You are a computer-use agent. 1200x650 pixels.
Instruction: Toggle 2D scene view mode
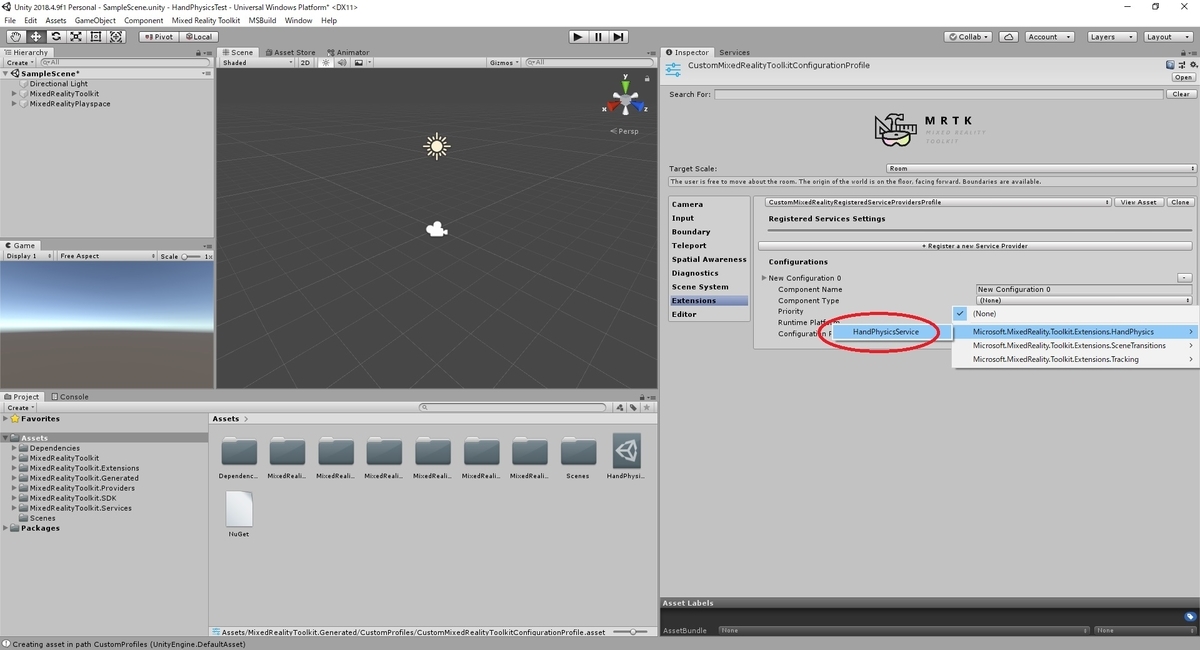click(306, 62)
